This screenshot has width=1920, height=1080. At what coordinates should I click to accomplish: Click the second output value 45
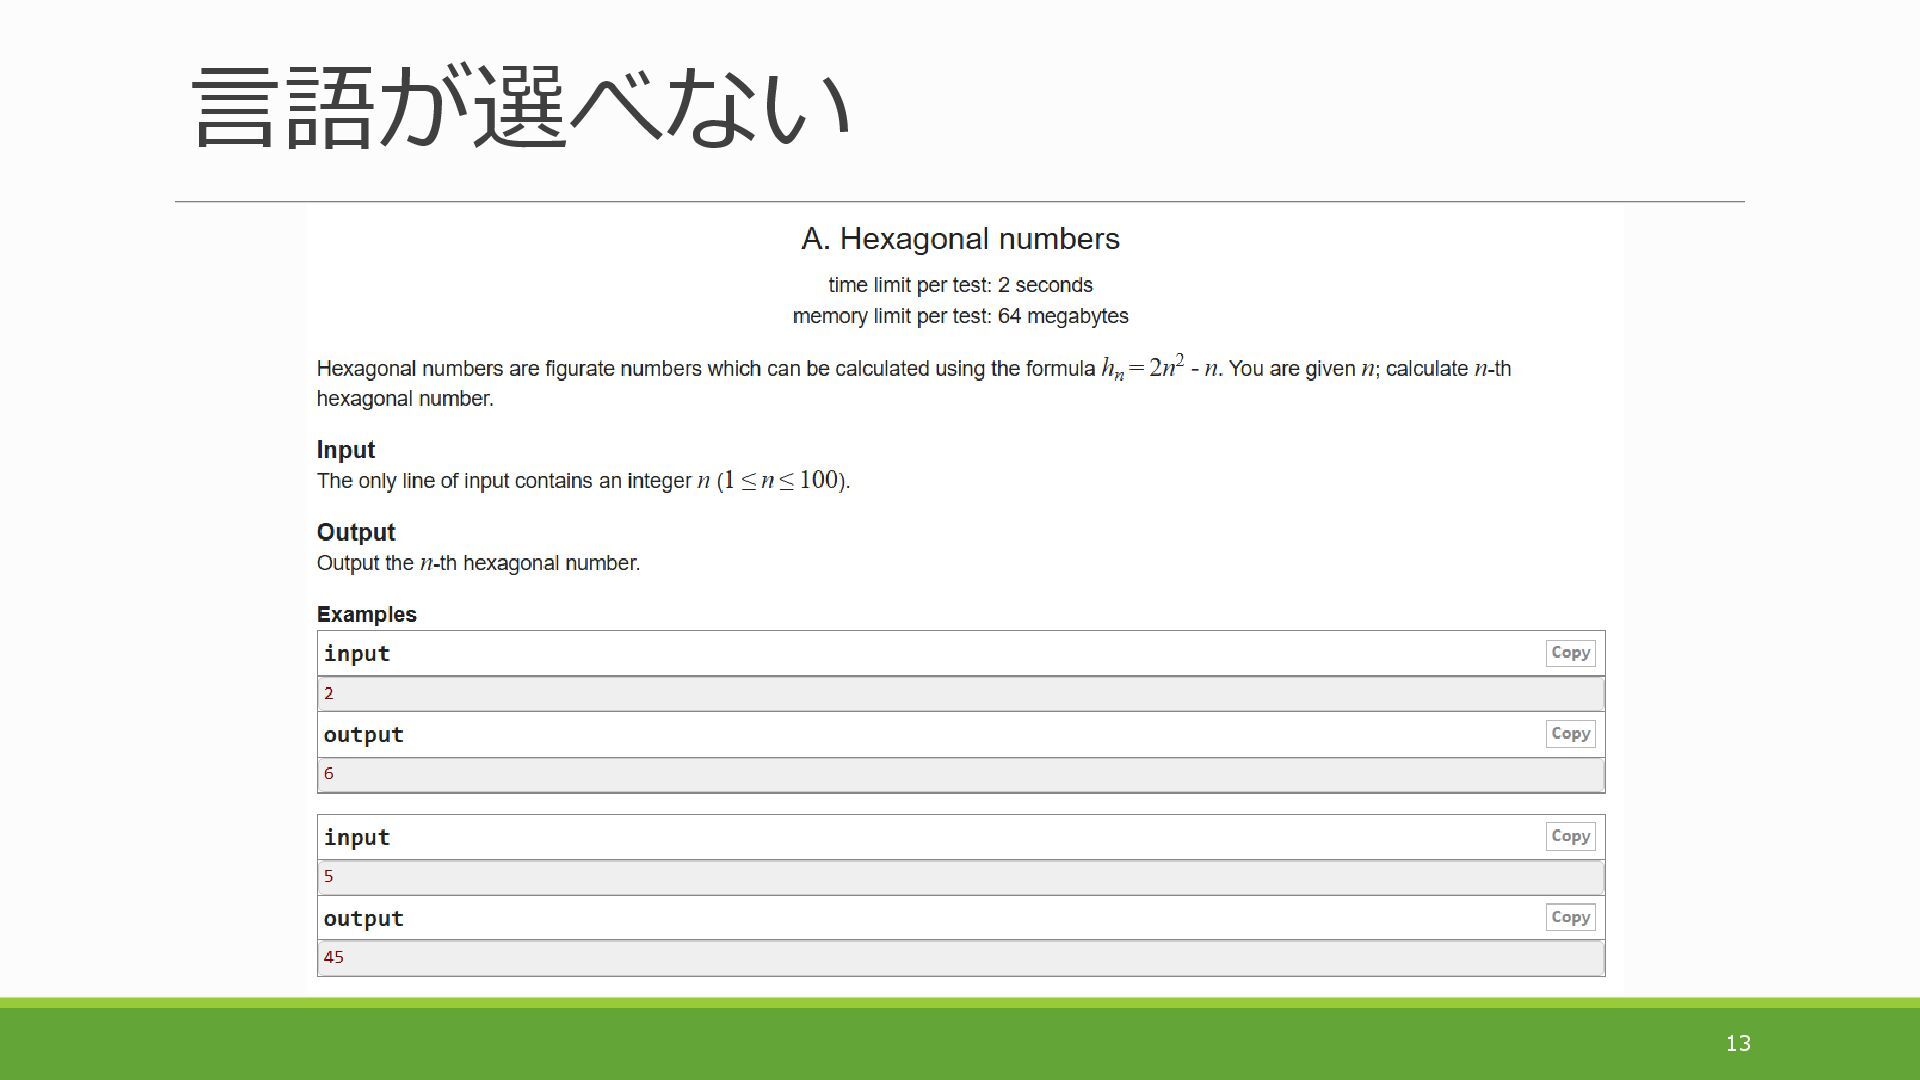tap(334, 958)
